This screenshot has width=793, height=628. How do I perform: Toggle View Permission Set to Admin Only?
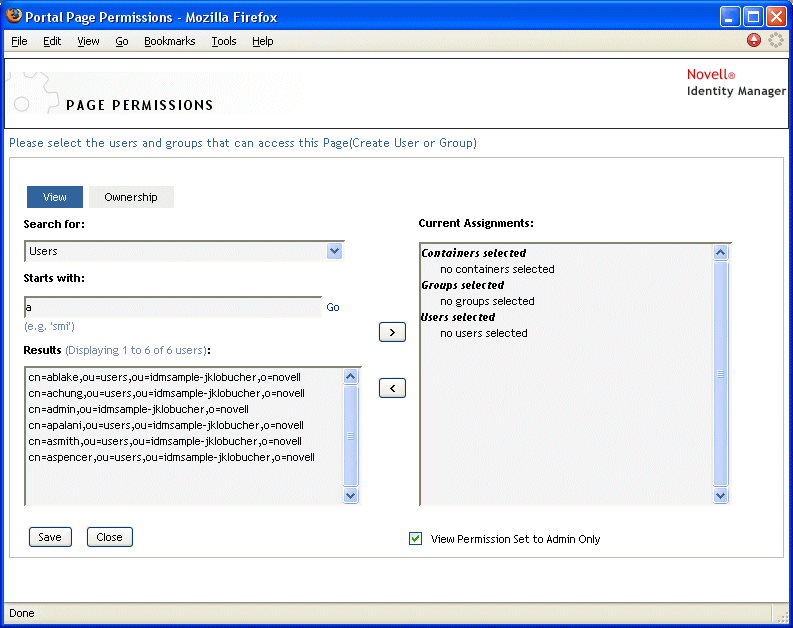point(415,539)
